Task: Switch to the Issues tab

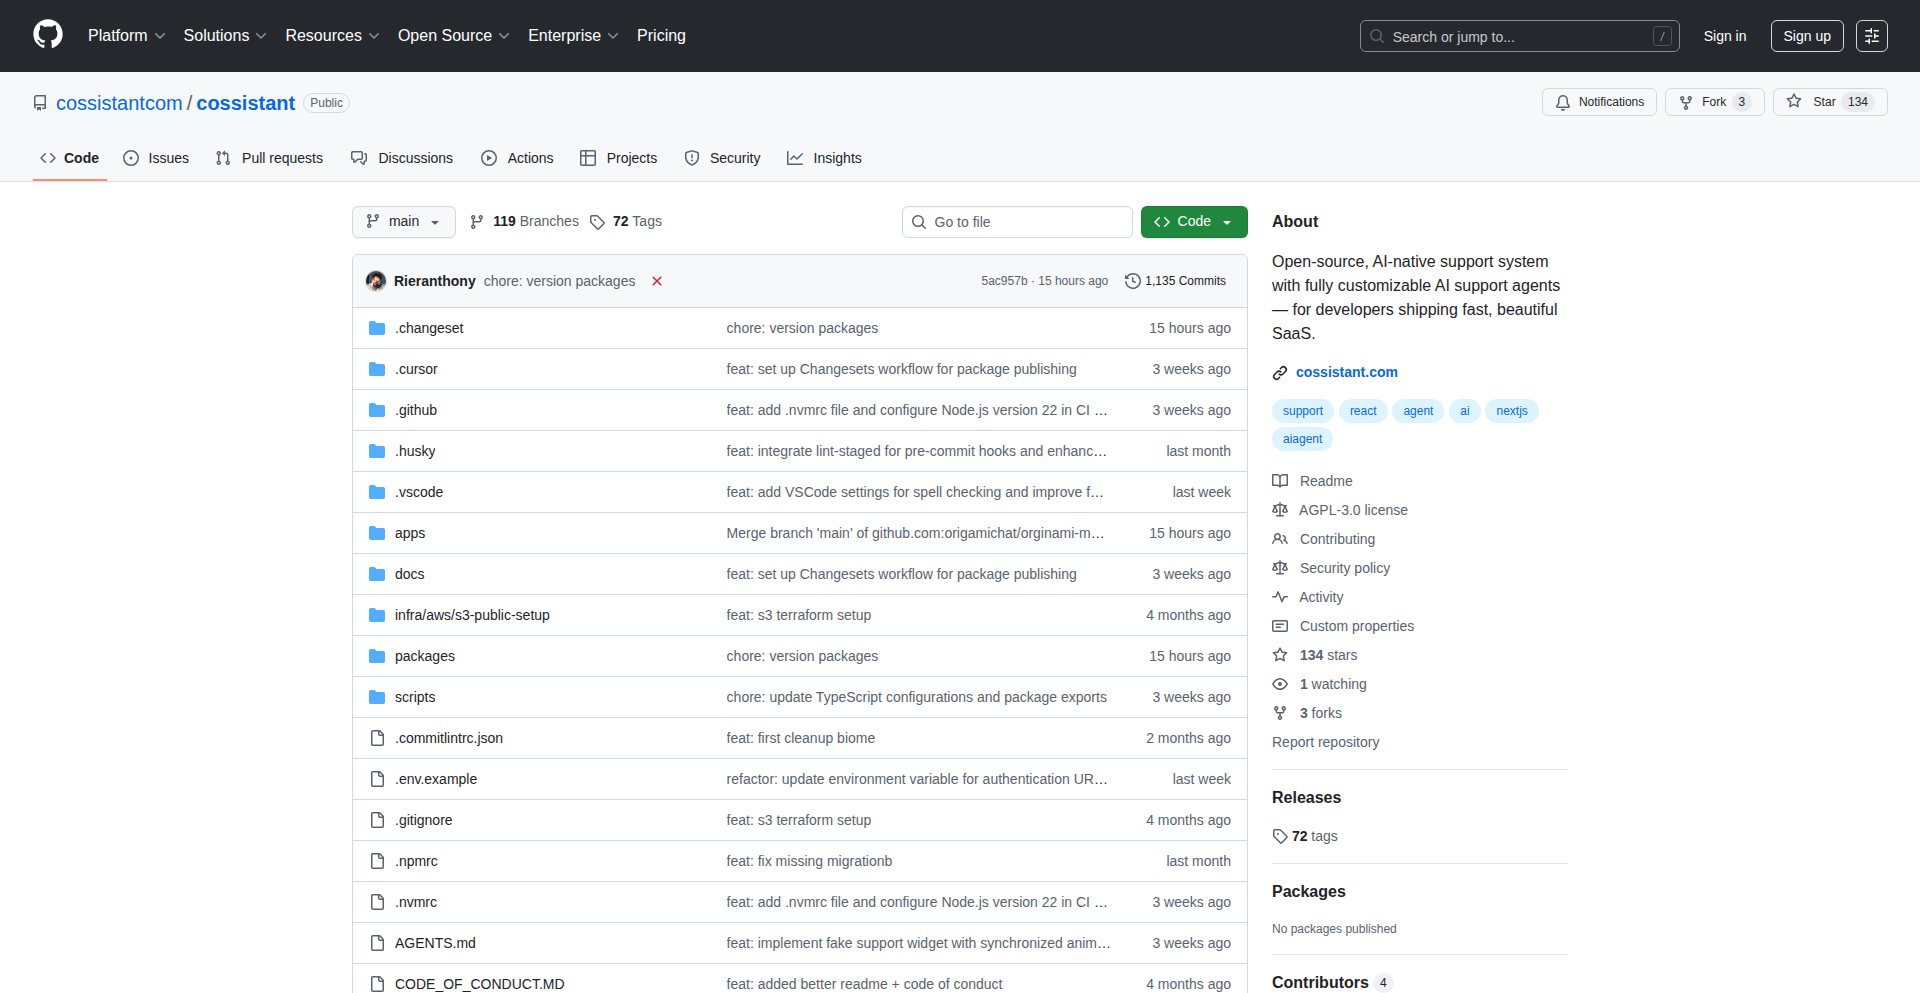Action: (156, 158)
